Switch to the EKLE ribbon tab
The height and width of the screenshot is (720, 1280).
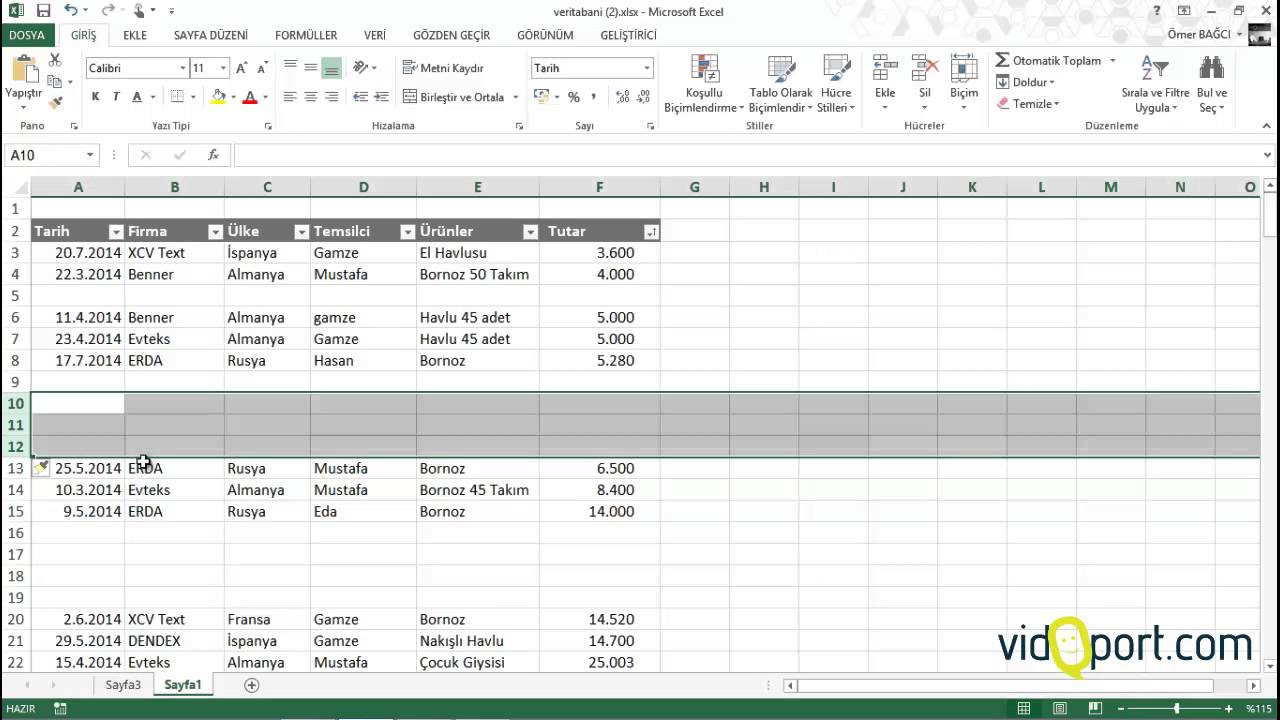(135, 35)
